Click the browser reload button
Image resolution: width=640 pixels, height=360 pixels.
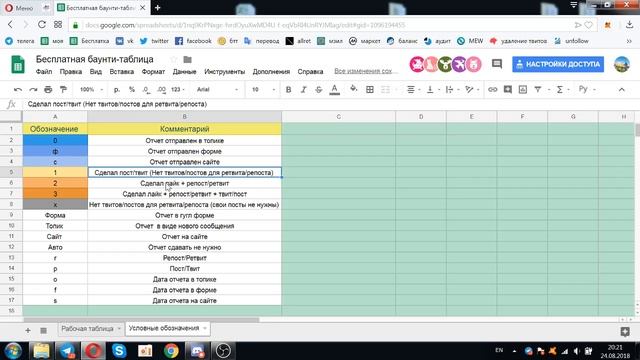coord(42,25)
